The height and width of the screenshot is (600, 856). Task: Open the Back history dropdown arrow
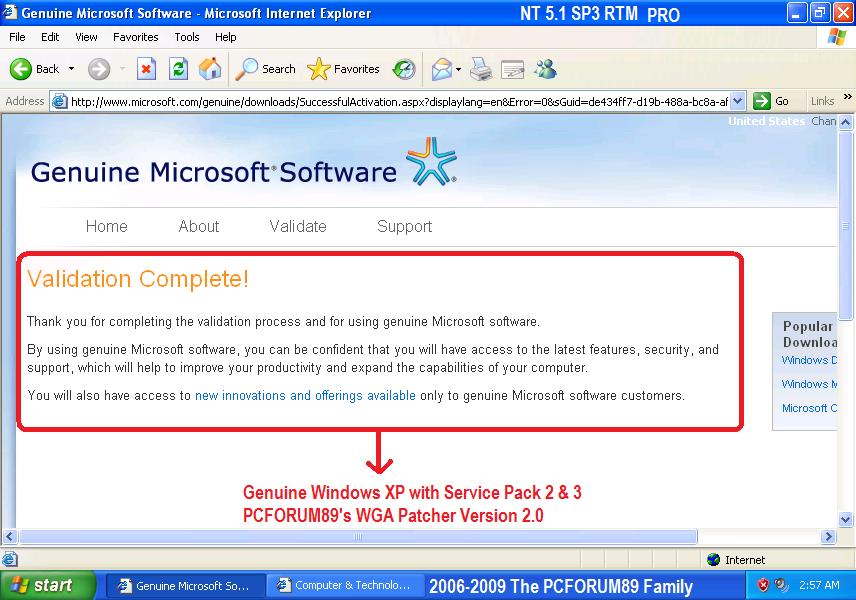pyautogui.click(x=72, y=69)
